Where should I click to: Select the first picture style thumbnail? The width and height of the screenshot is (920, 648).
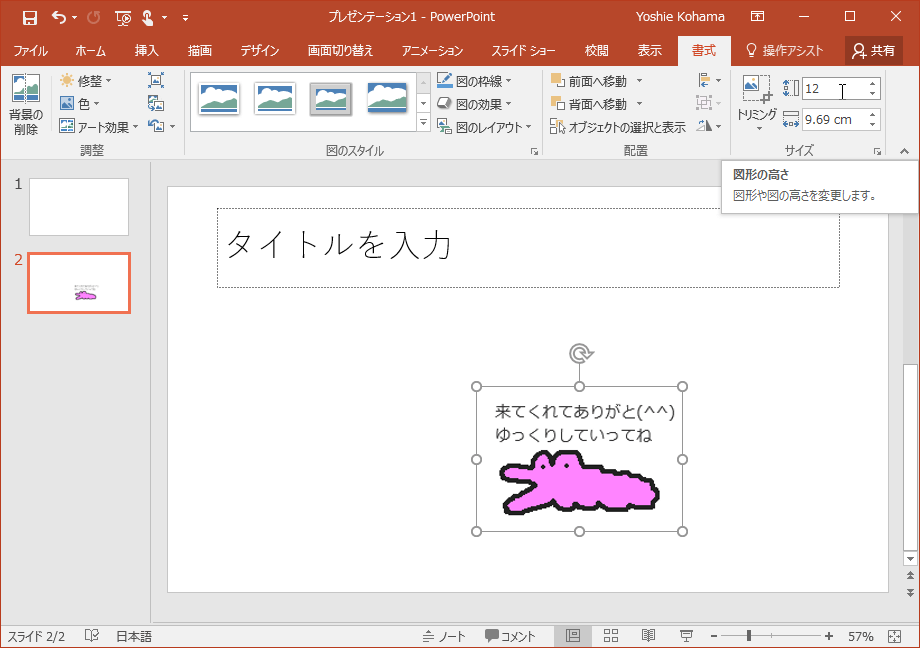tap(219, 98)
